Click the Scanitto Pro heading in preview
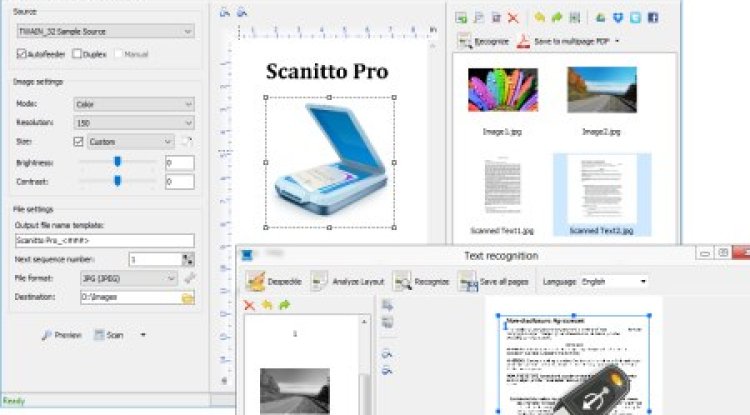This screenshot has width=750, height=415. tap(327, 71)
